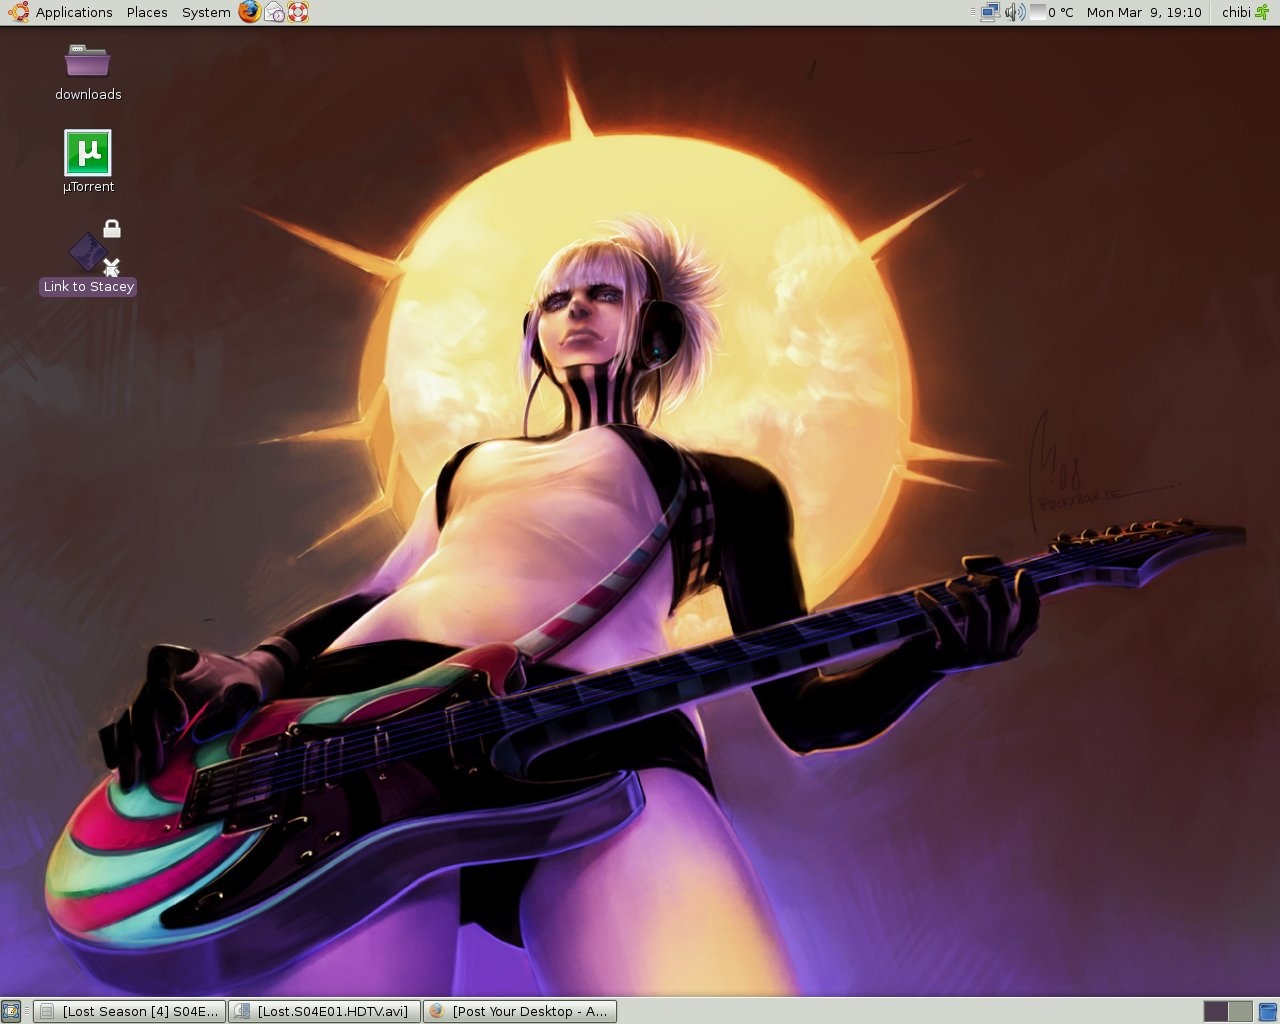Open the System menu

[x=206, y=12]
